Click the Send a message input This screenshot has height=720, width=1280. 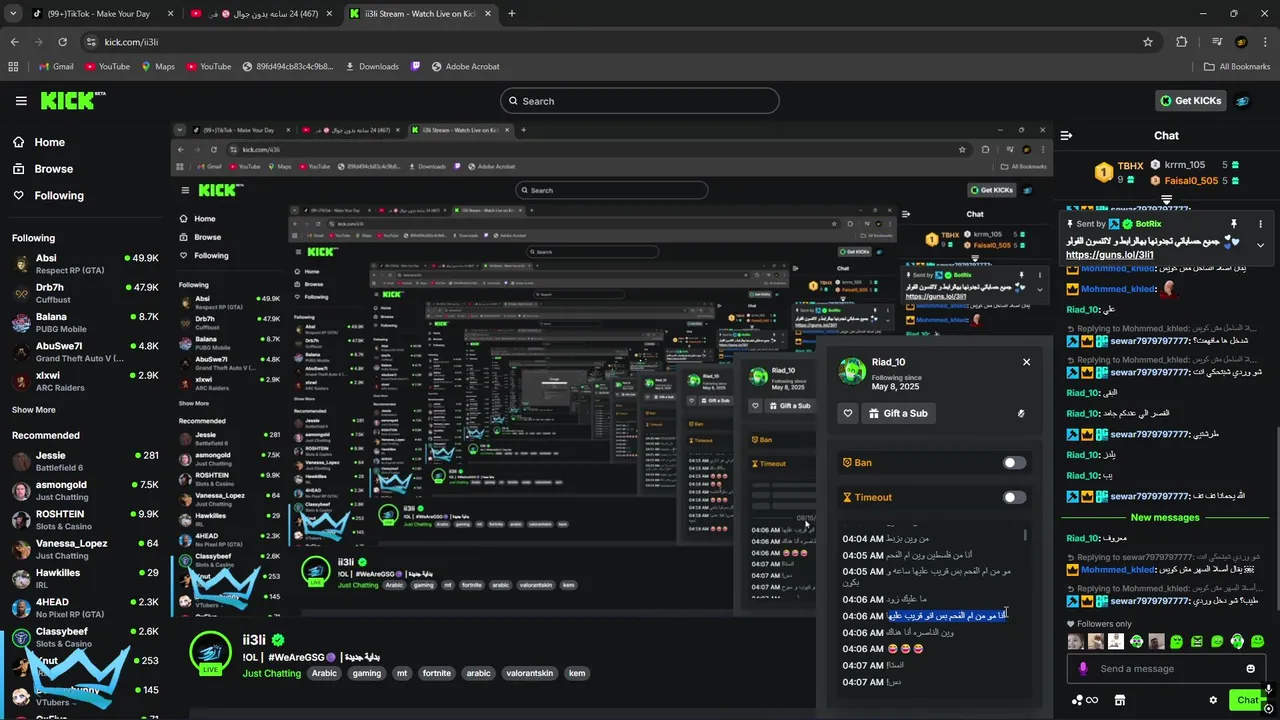tap(1165, 669)
